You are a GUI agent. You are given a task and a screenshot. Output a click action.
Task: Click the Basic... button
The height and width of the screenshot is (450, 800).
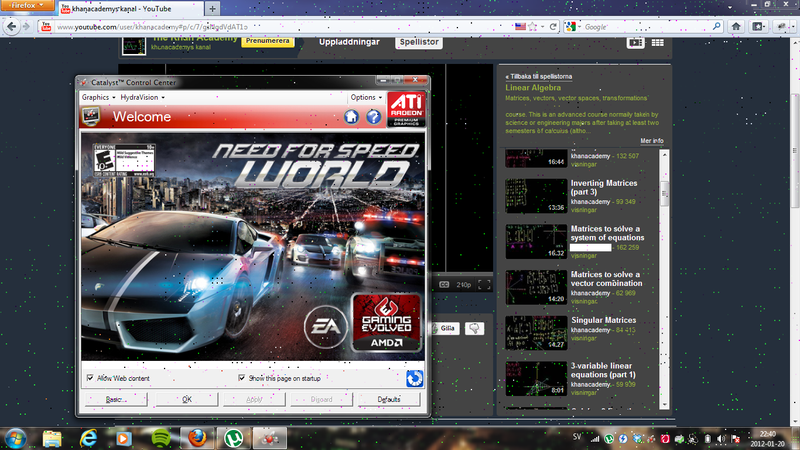tap(116, 399)
